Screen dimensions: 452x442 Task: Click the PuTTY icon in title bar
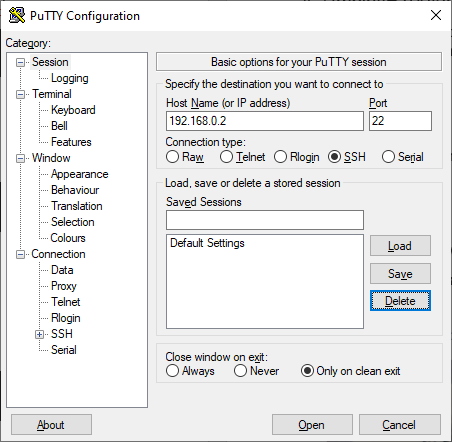(x=17, y=15)
